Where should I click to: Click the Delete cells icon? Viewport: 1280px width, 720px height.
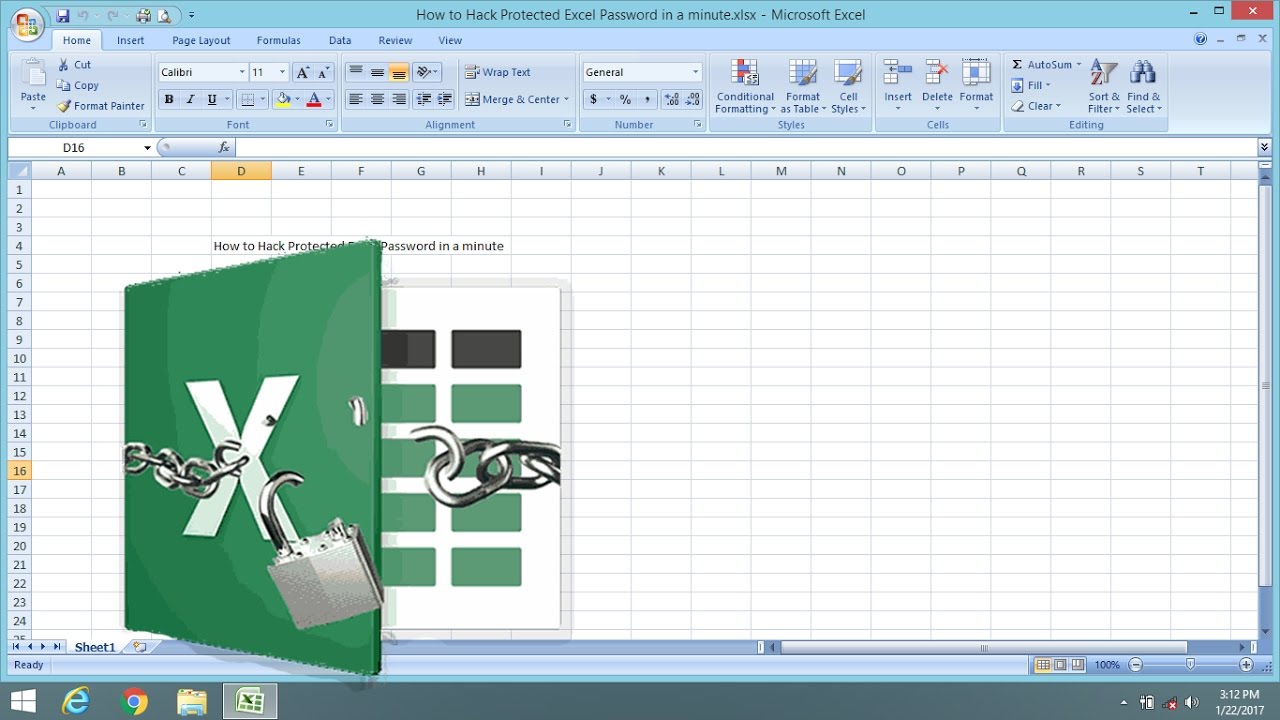[x=937, y=73]
